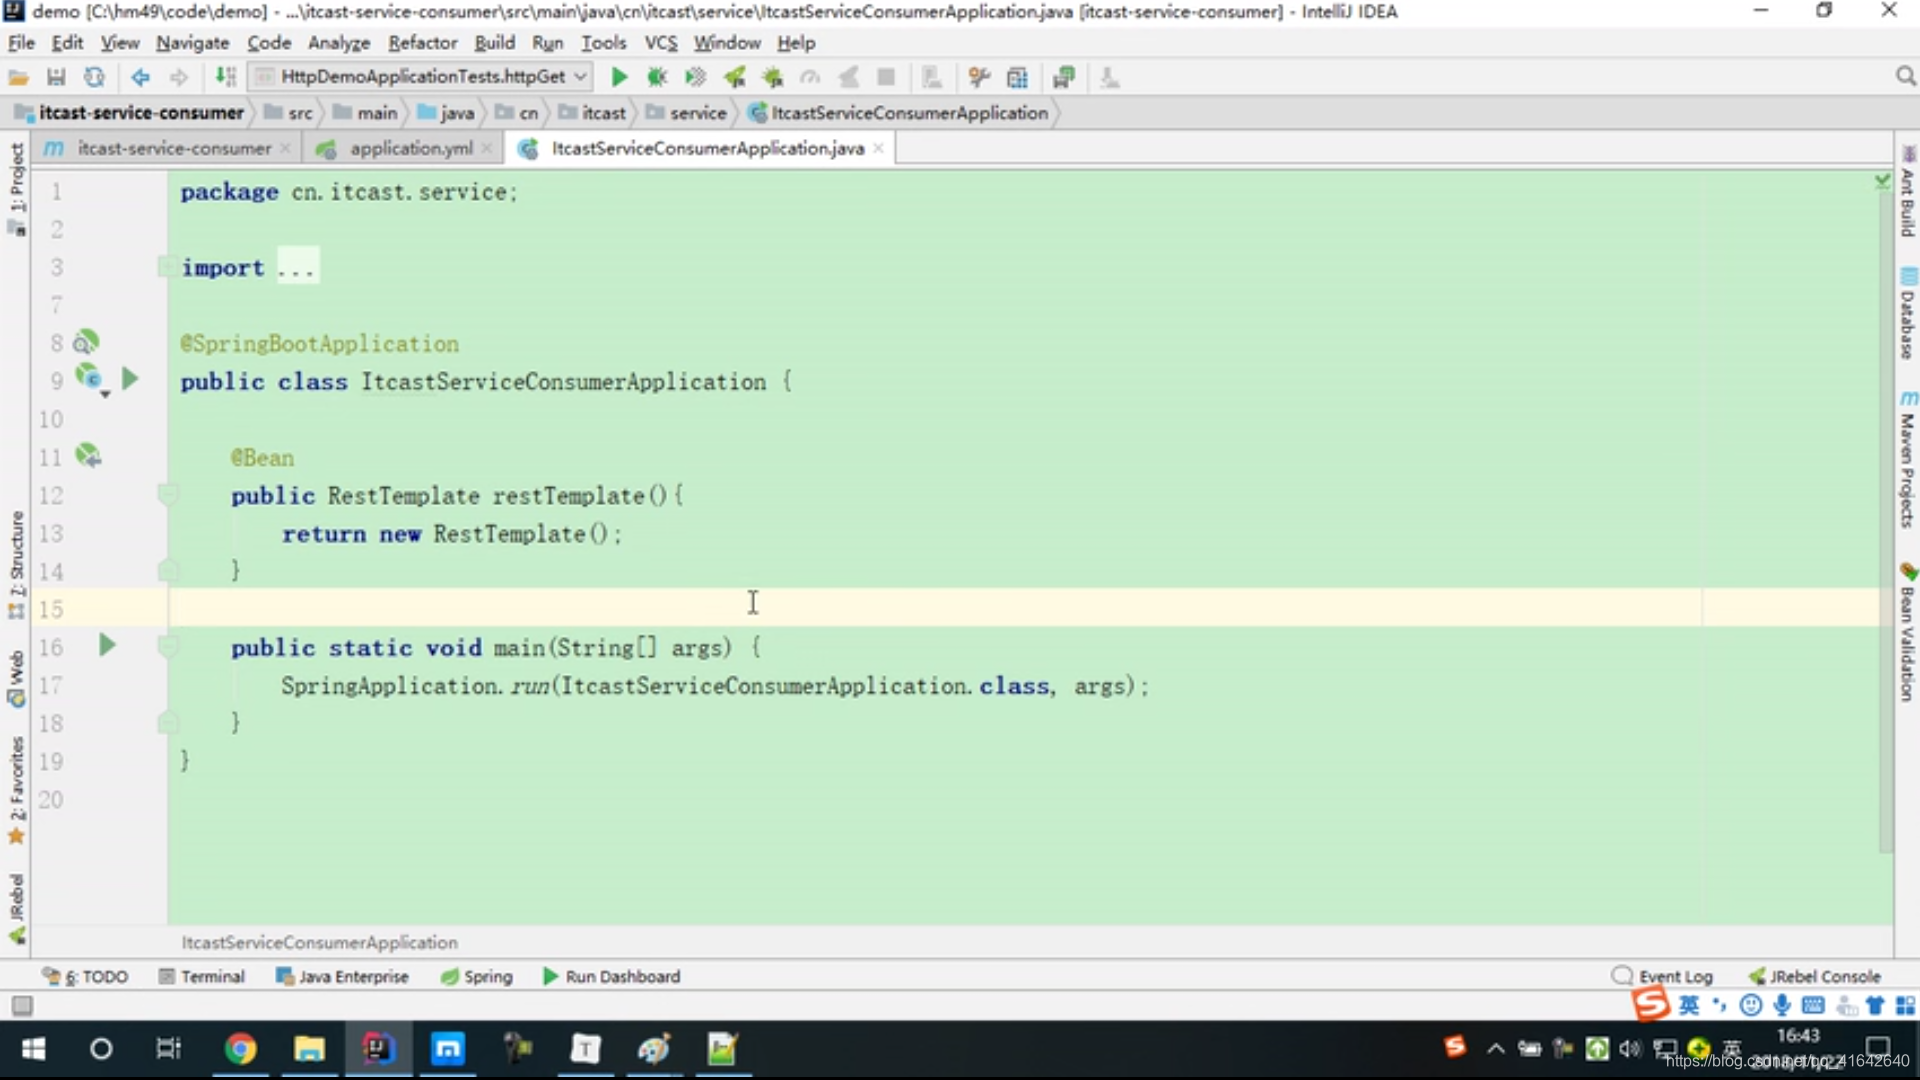Click the Search Everywhere magnifier icon
The height and width of the screenshot is (1080, 1920).
[x=1905, y=77]
